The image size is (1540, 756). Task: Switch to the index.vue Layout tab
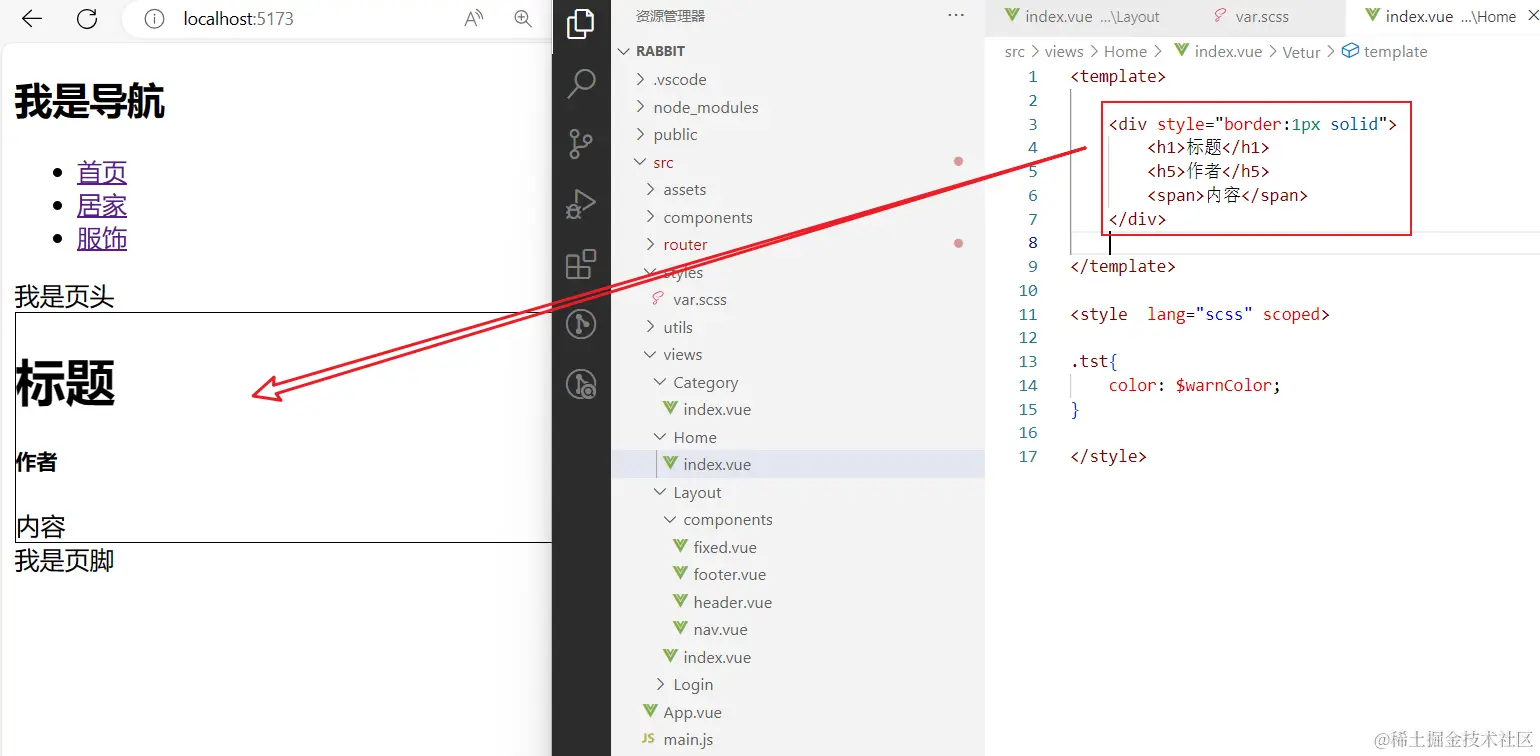(x=1083, y=16)
